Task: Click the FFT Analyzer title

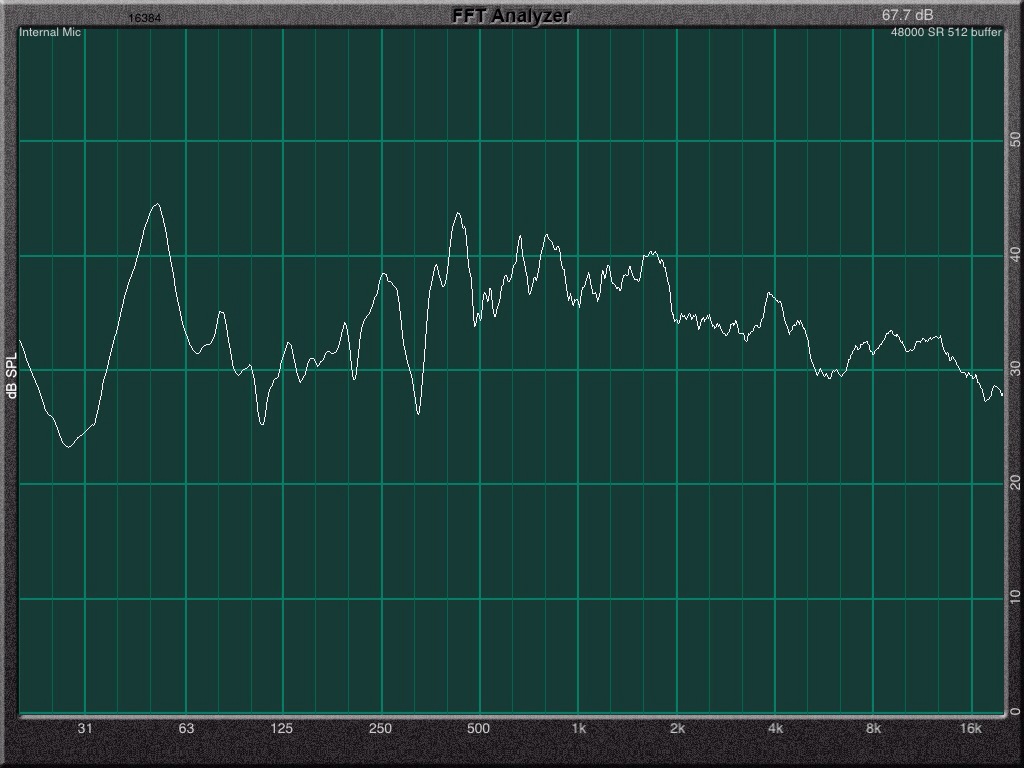Action: tap(511, 16)
